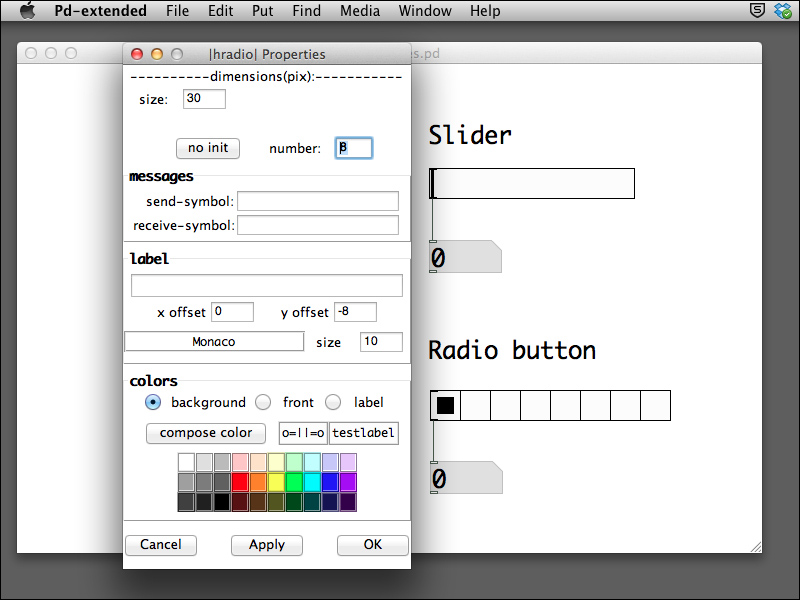Confirm properties with OK
This screenshot has height=600, width=800.
[x=372, y=545]
